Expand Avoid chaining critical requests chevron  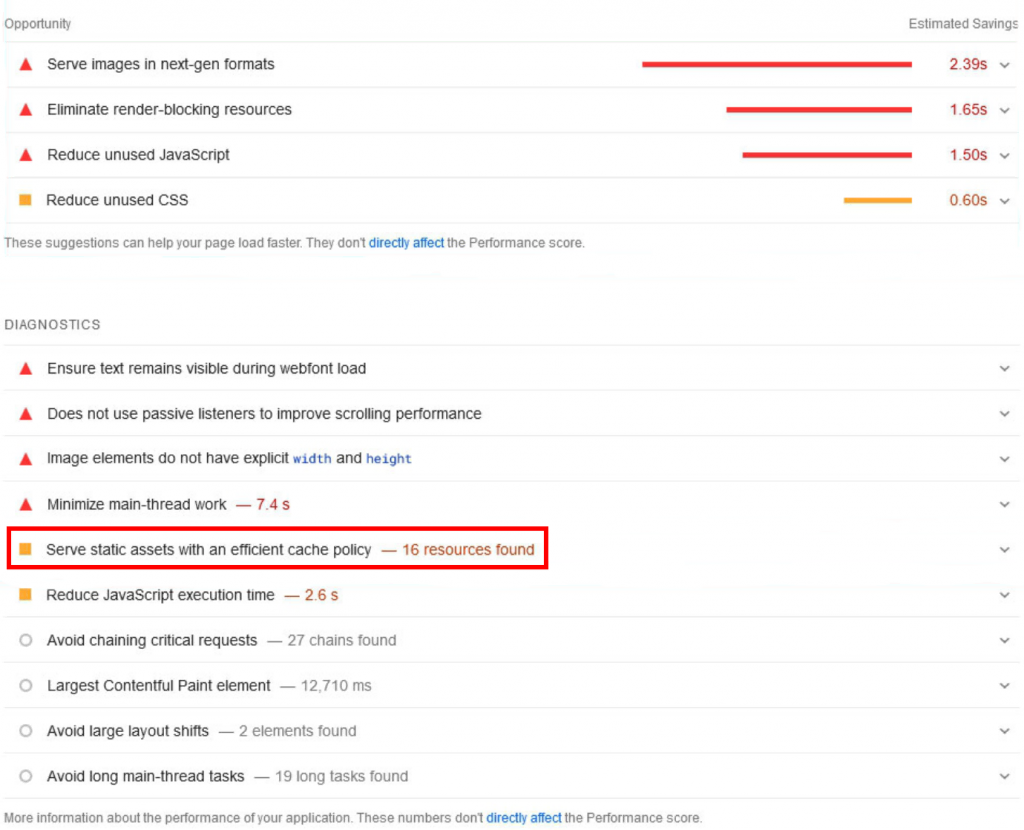[x=1005, y=641]
